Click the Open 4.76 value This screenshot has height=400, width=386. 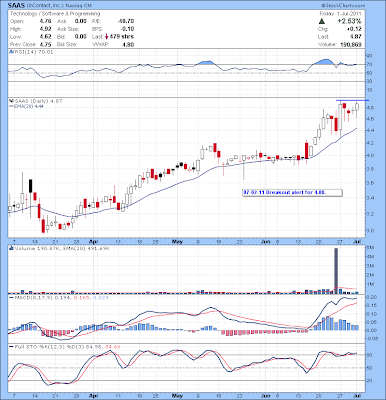point(45,21)
